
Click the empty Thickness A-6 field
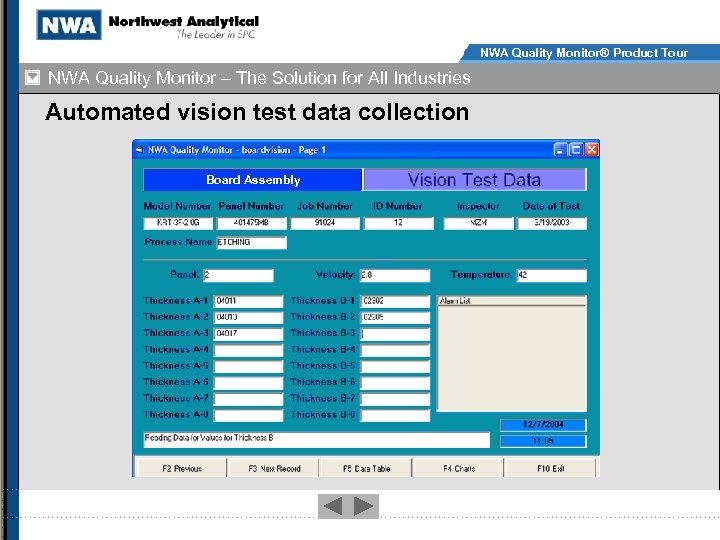click(x=248, y=382)
